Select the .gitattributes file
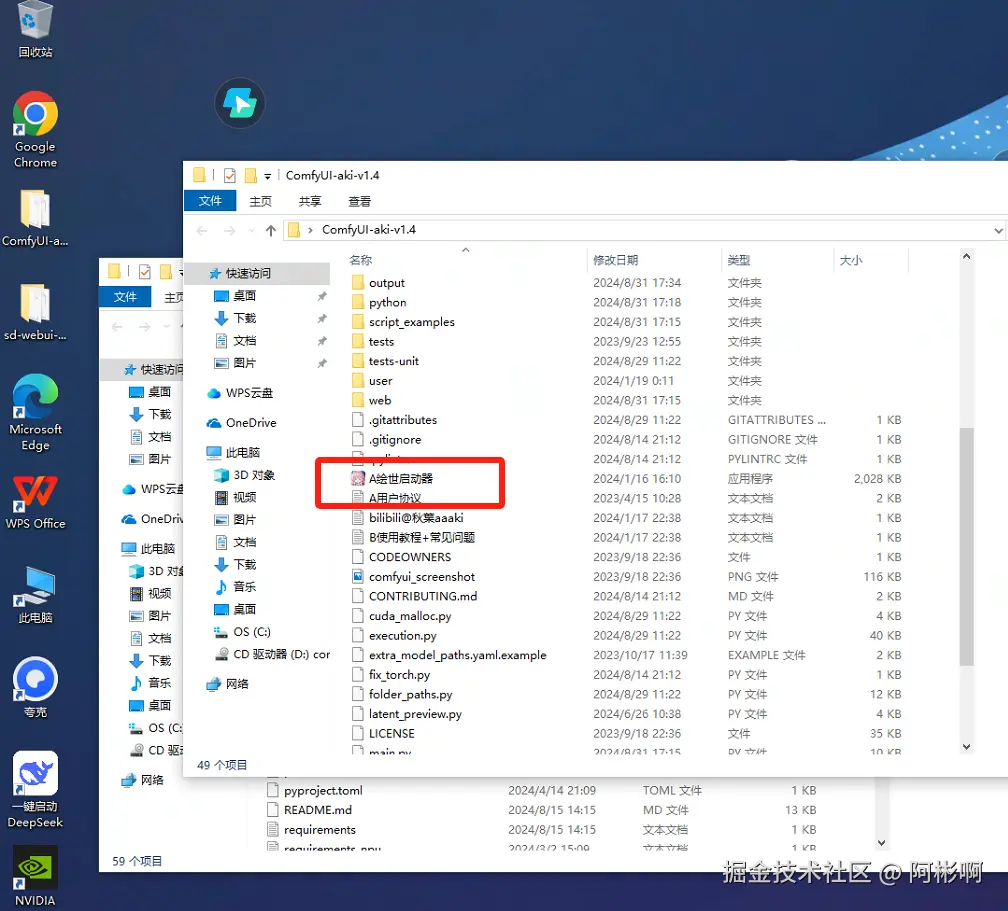The height and width of the screenshot is (911, 1008). pos(402,420)
